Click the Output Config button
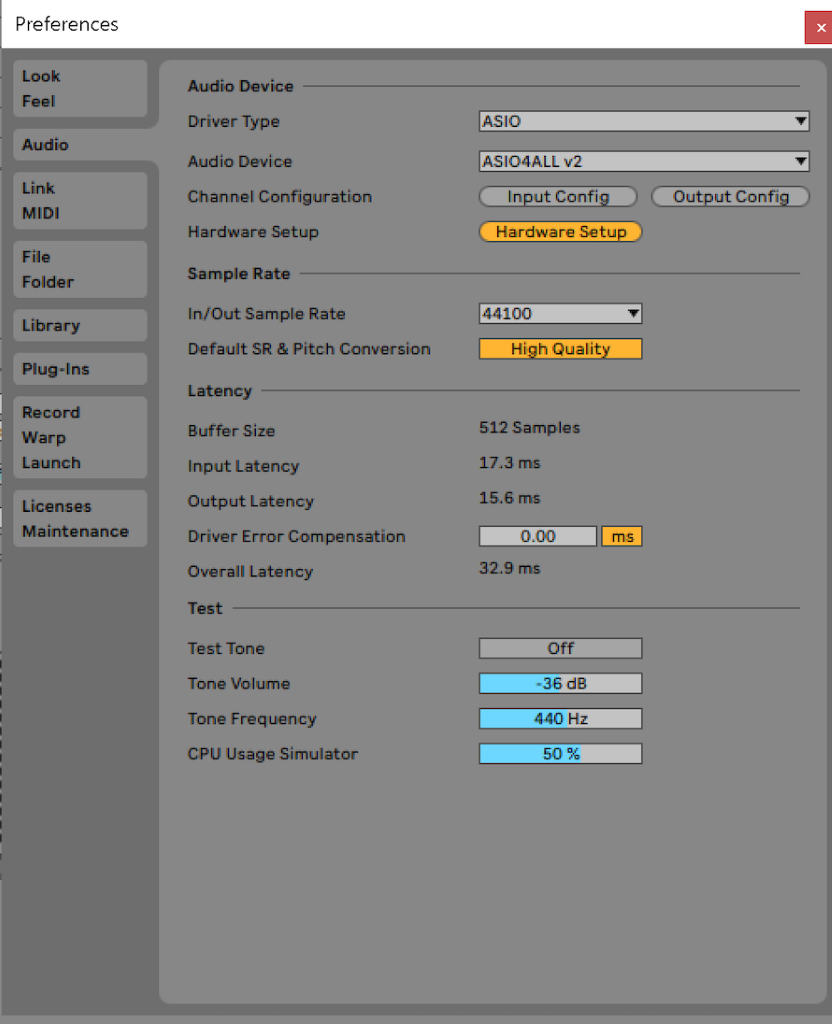The image size is (832, 1024). coord(730,197)
